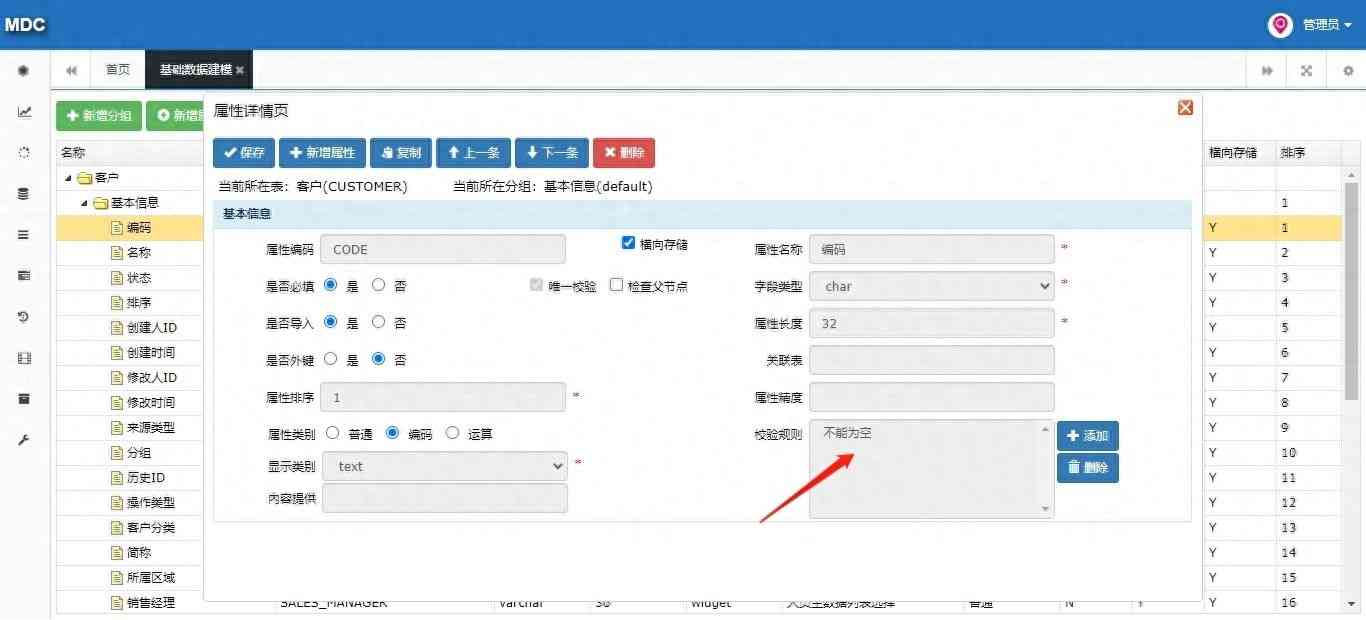This screenshot has width=1366, height=620.
Task: Close the 基础数据建模 tab
Action: click(x=240, y=70)
